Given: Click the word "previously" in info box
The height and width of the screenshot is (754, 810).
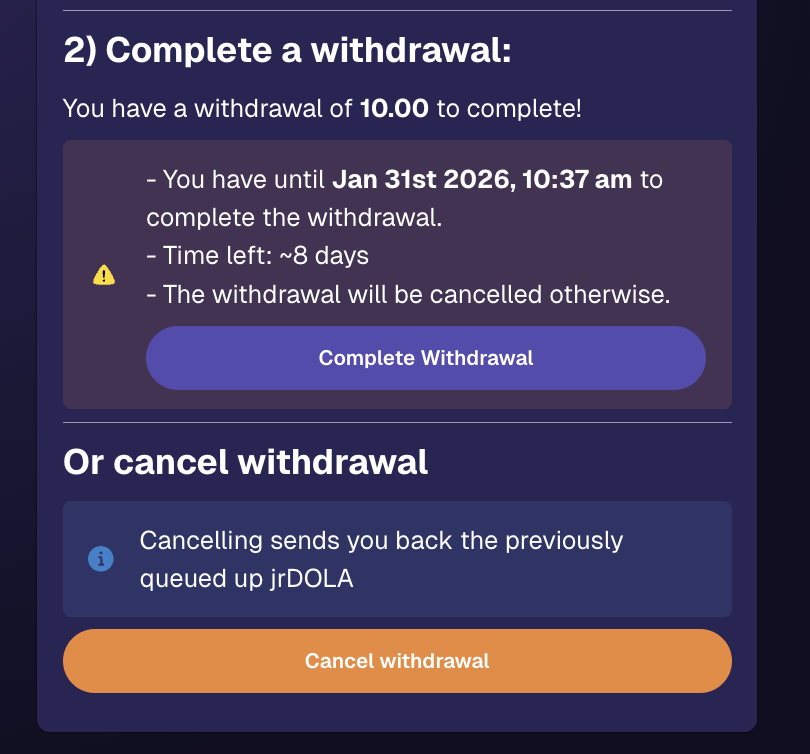Looking at the screenshot, I should point(564,541).
